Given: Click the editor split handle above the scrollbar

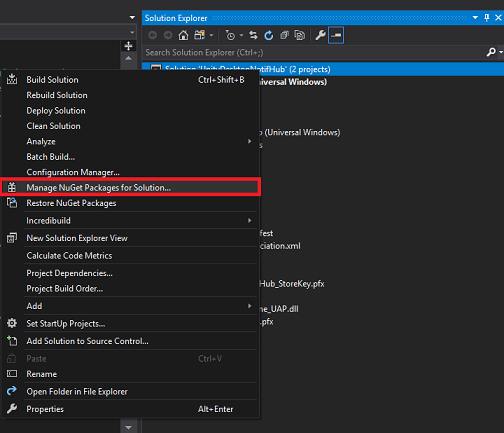Looking at the screenshot, I should click(128, 46).
